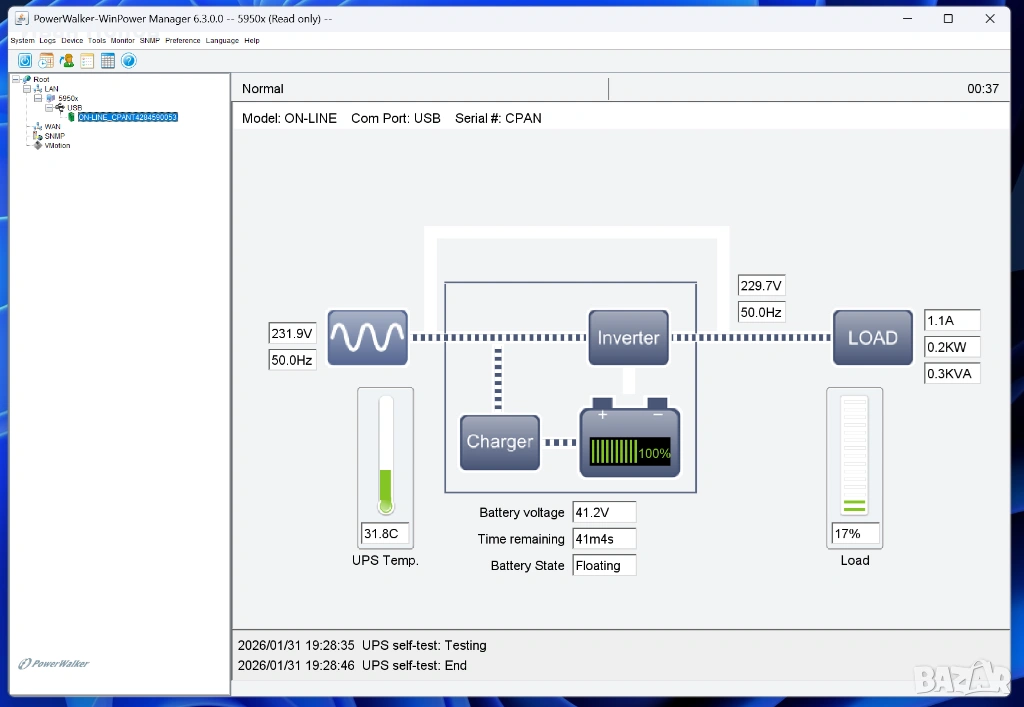Viewport: 1024px width, 707px height.
Task: Click the Battery voltage 41.2V field
Action: (604, 512)
